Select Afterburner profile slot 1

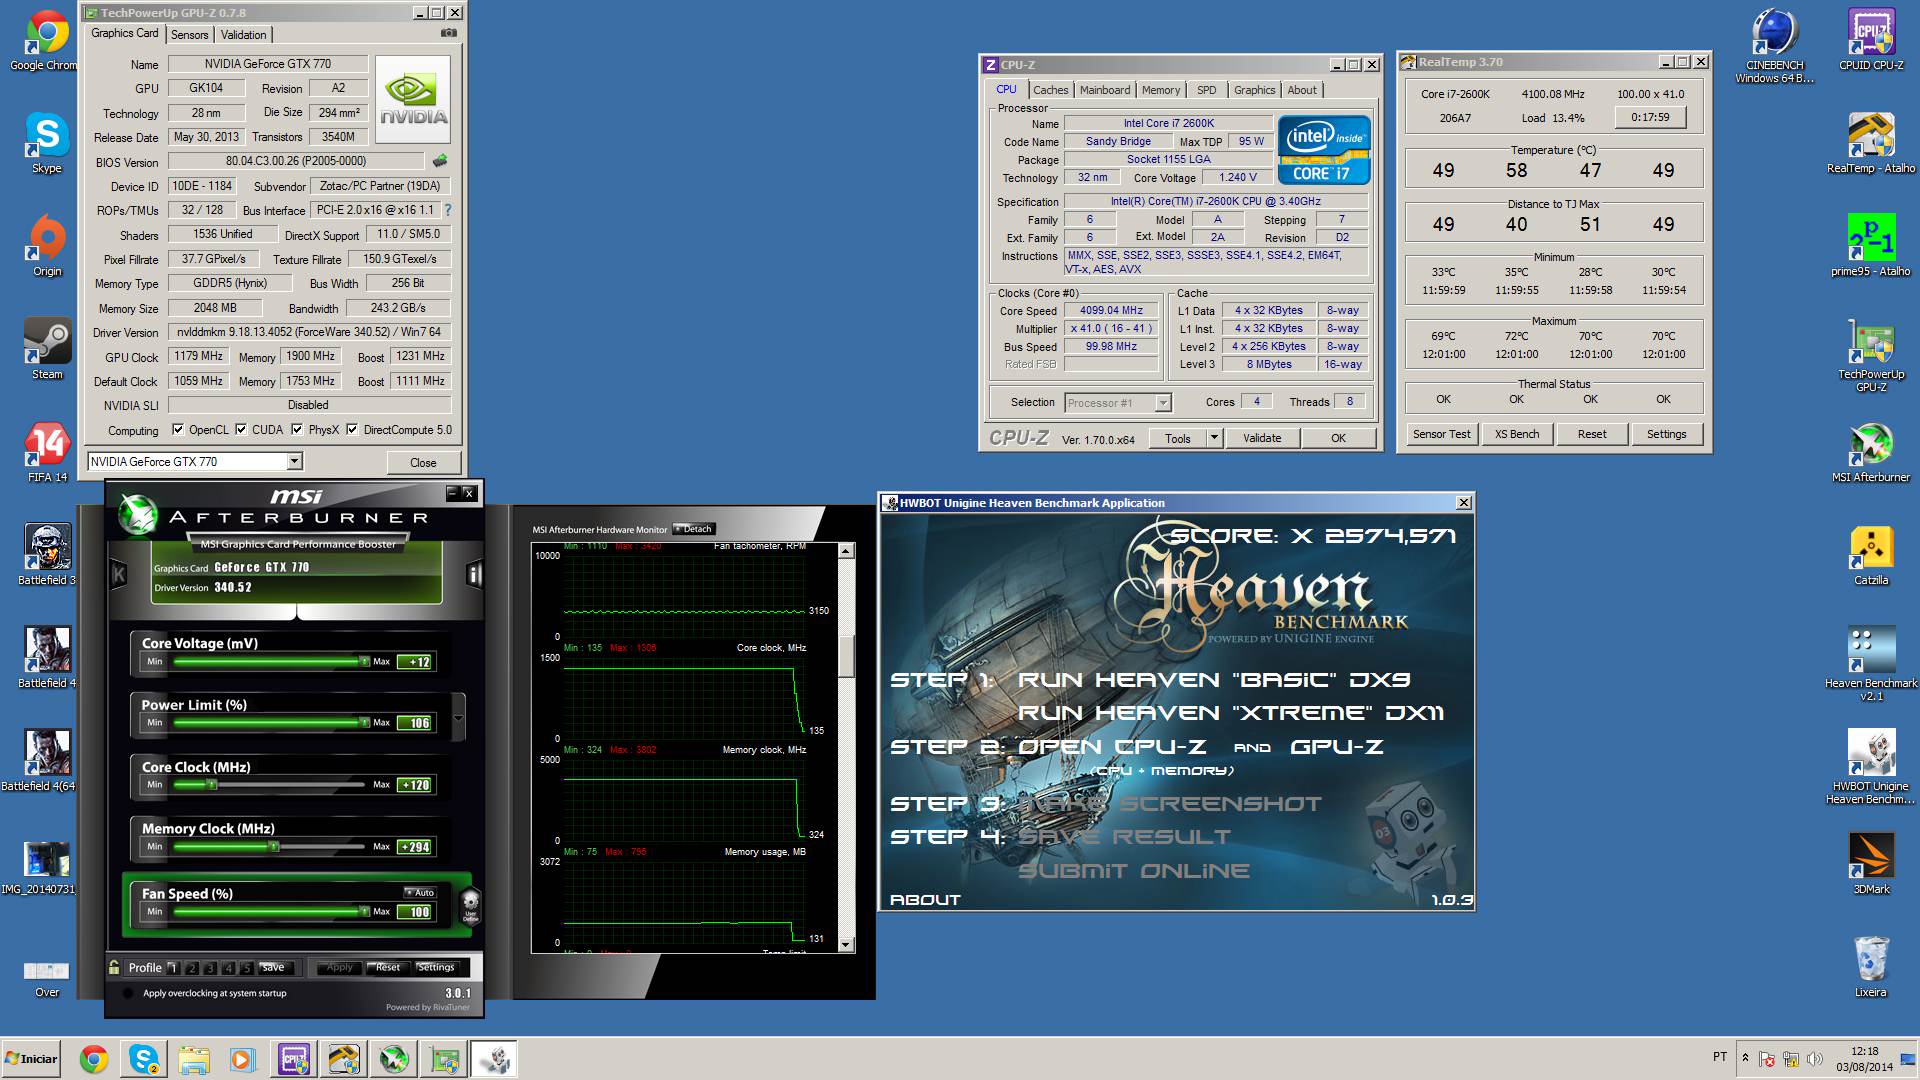173,968
